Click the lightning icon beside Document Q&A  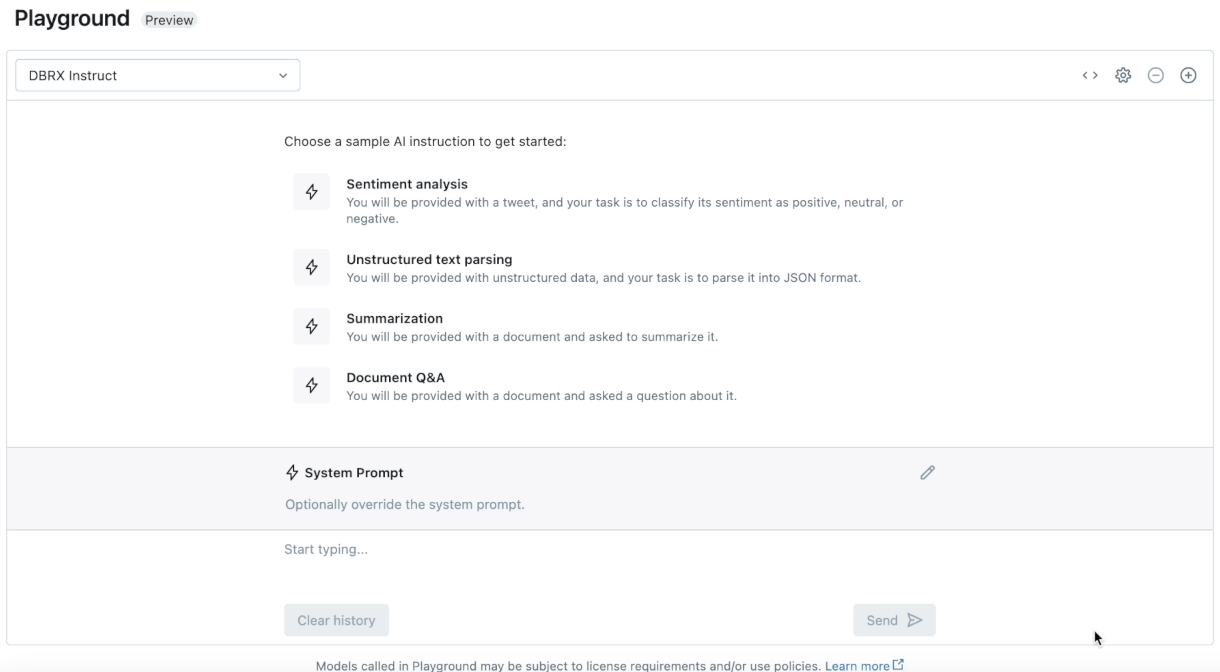click(311, 385)
